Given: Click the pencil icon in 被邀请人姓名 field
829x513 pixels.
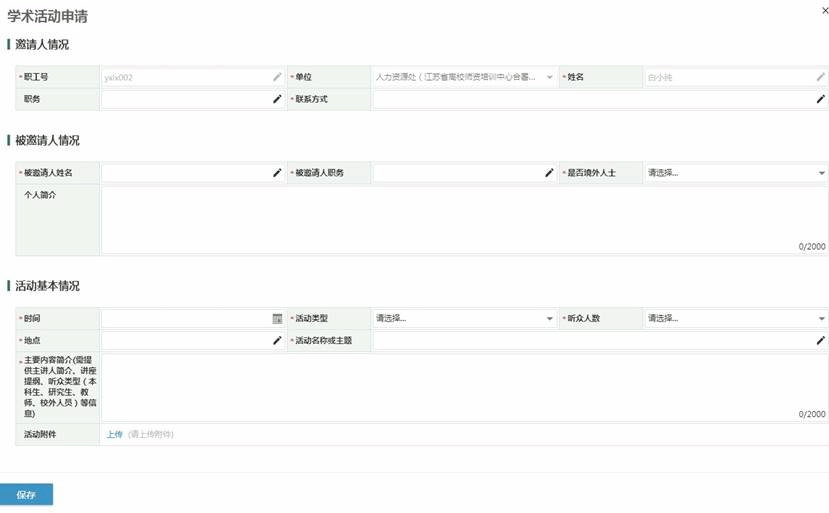Looking at the screenshot, I should (x=277, y=173).
